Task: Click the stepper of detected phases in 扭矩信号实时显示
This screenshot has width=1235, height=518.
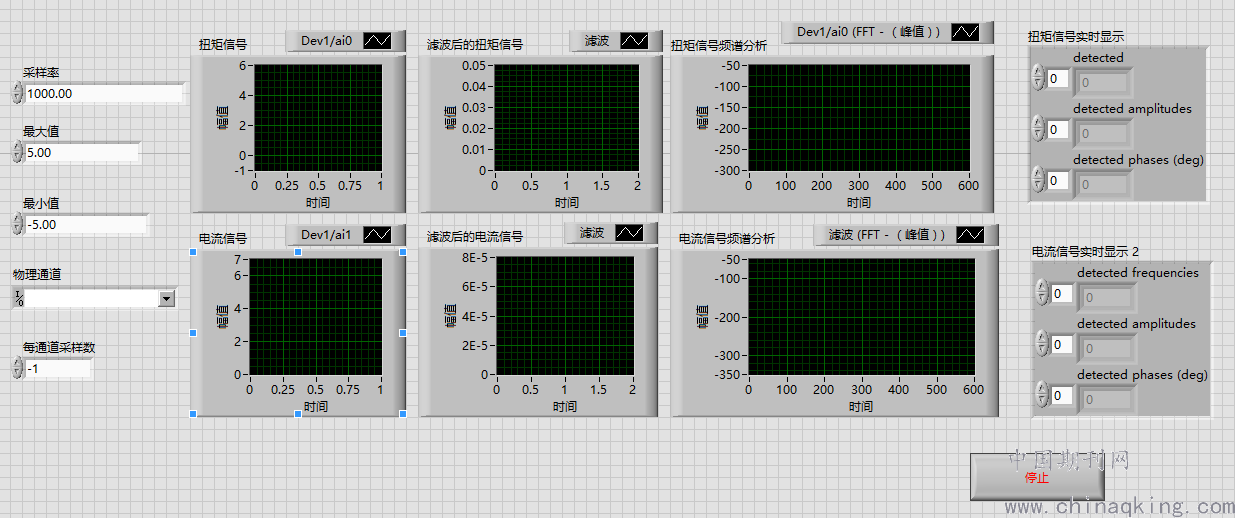Action: coord(1038,180)
